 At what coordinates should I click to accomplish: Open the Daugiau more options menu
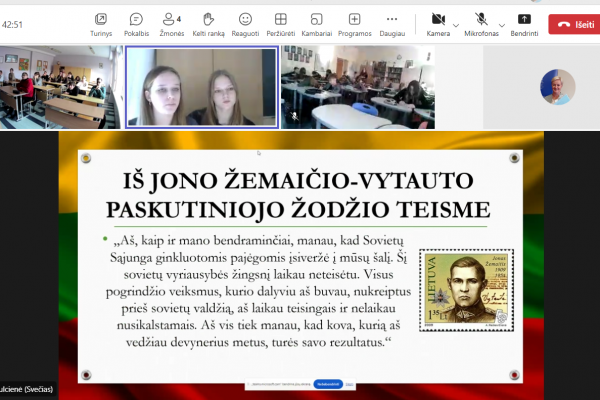(x=392, y=25)
